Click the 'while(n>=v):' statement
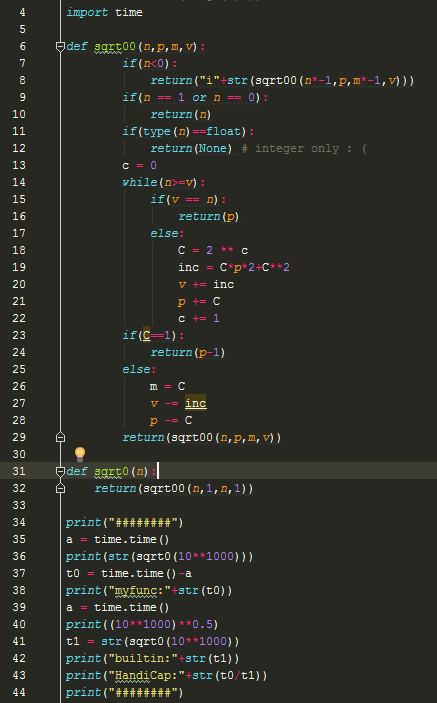This screenshot has height=703, width=437. point(164,182)
